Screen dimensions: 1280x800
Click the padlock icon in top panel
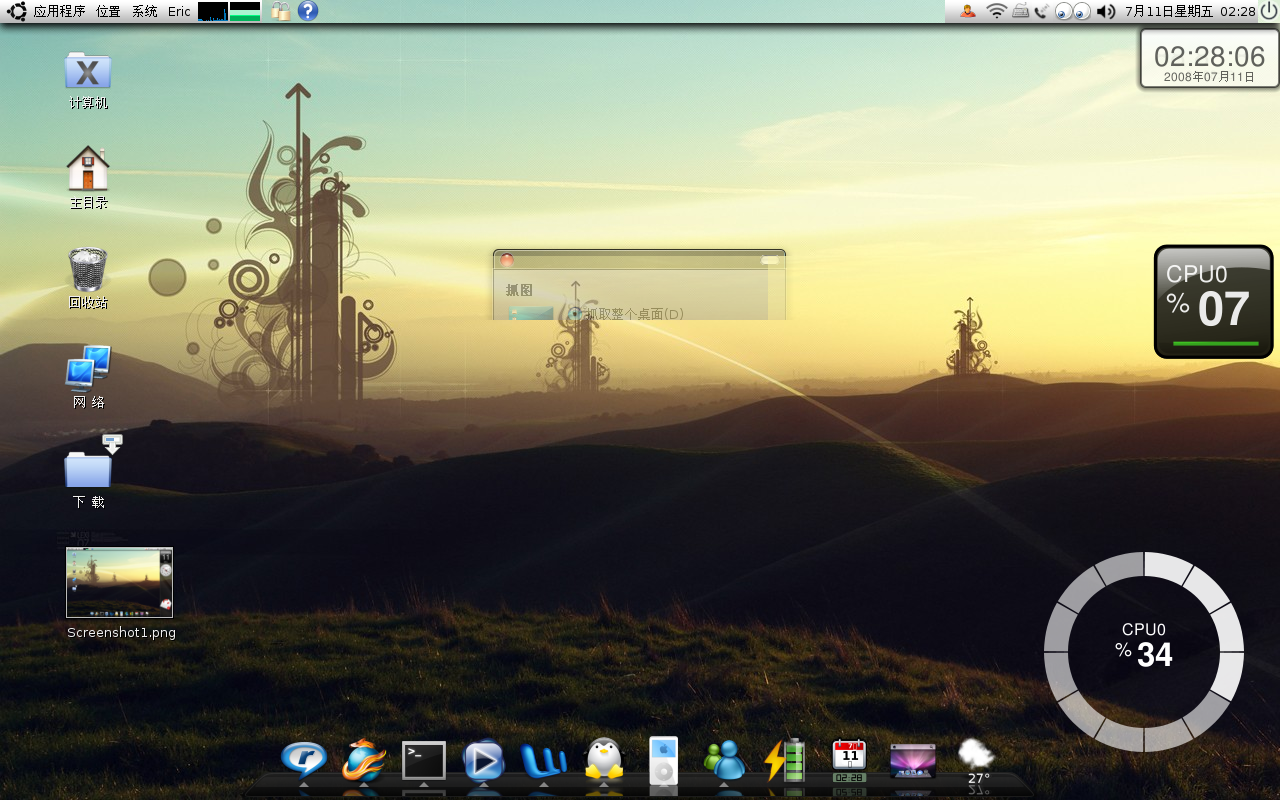[281, 11]
